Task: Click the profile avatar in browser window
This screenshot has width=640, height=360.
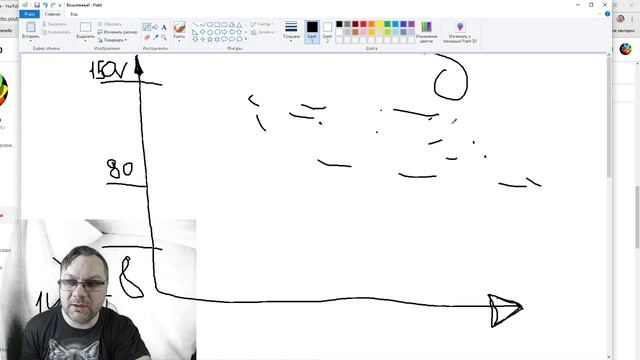Action: pos(621,19)
